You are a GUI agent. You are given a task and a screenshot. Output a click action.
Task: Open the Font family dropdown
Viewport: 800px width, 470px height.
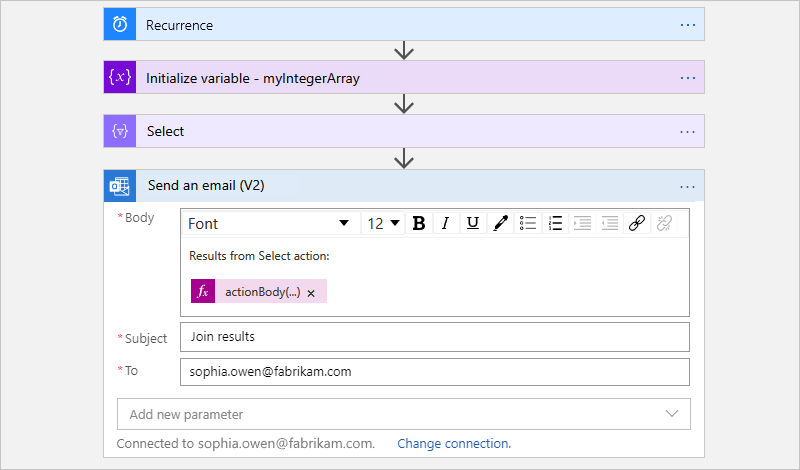pos(269,223)
